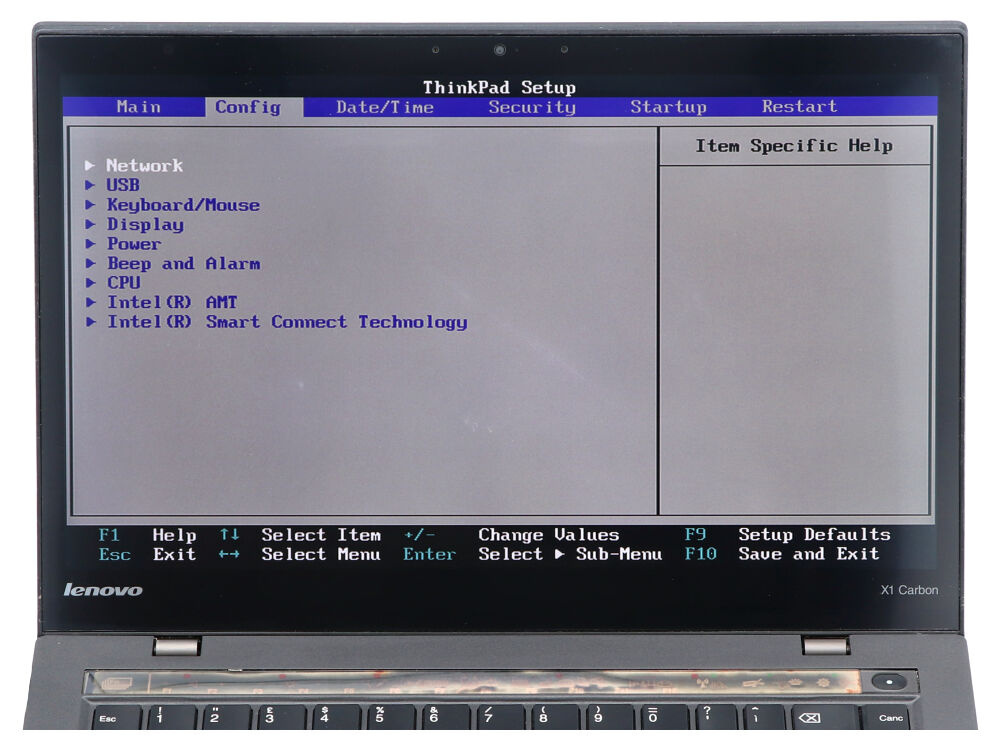Open the Date/Time tab

[384, 107]
